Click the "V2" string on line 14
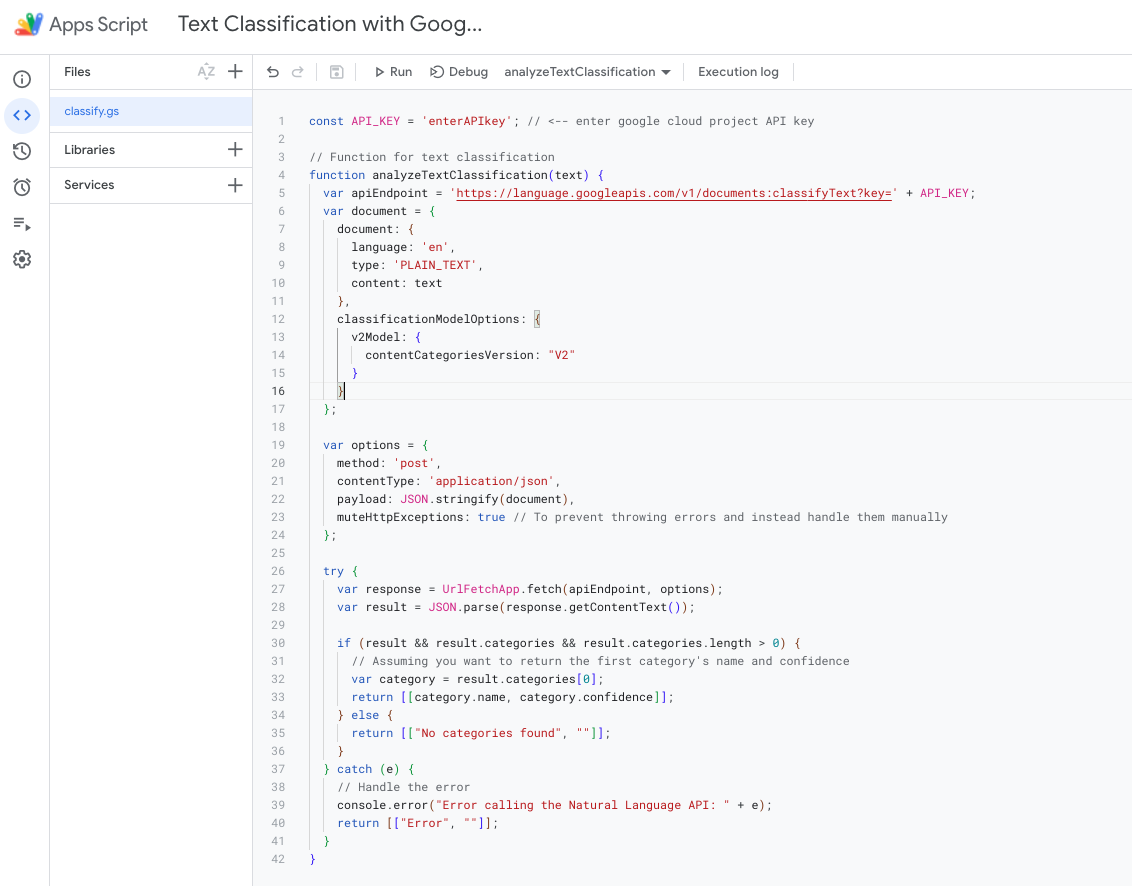Image resolution: width=1132 pixels, height=886 pixels. [562, 355]
